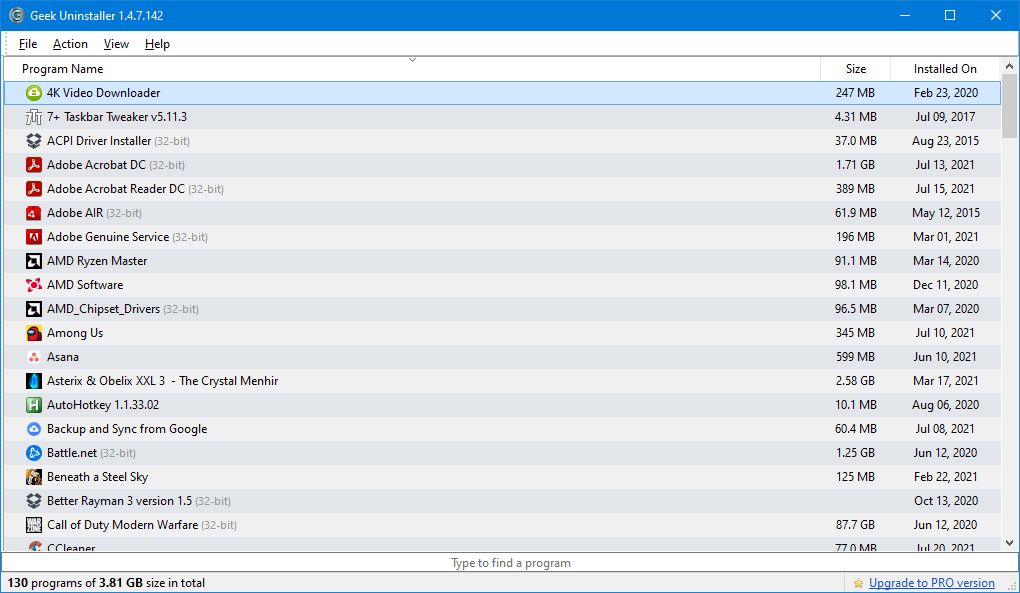Image resolution: width=1020 pixels, height=593 pixels.
Task: Sort by the Program Name column header
Action: coord(412,69)
